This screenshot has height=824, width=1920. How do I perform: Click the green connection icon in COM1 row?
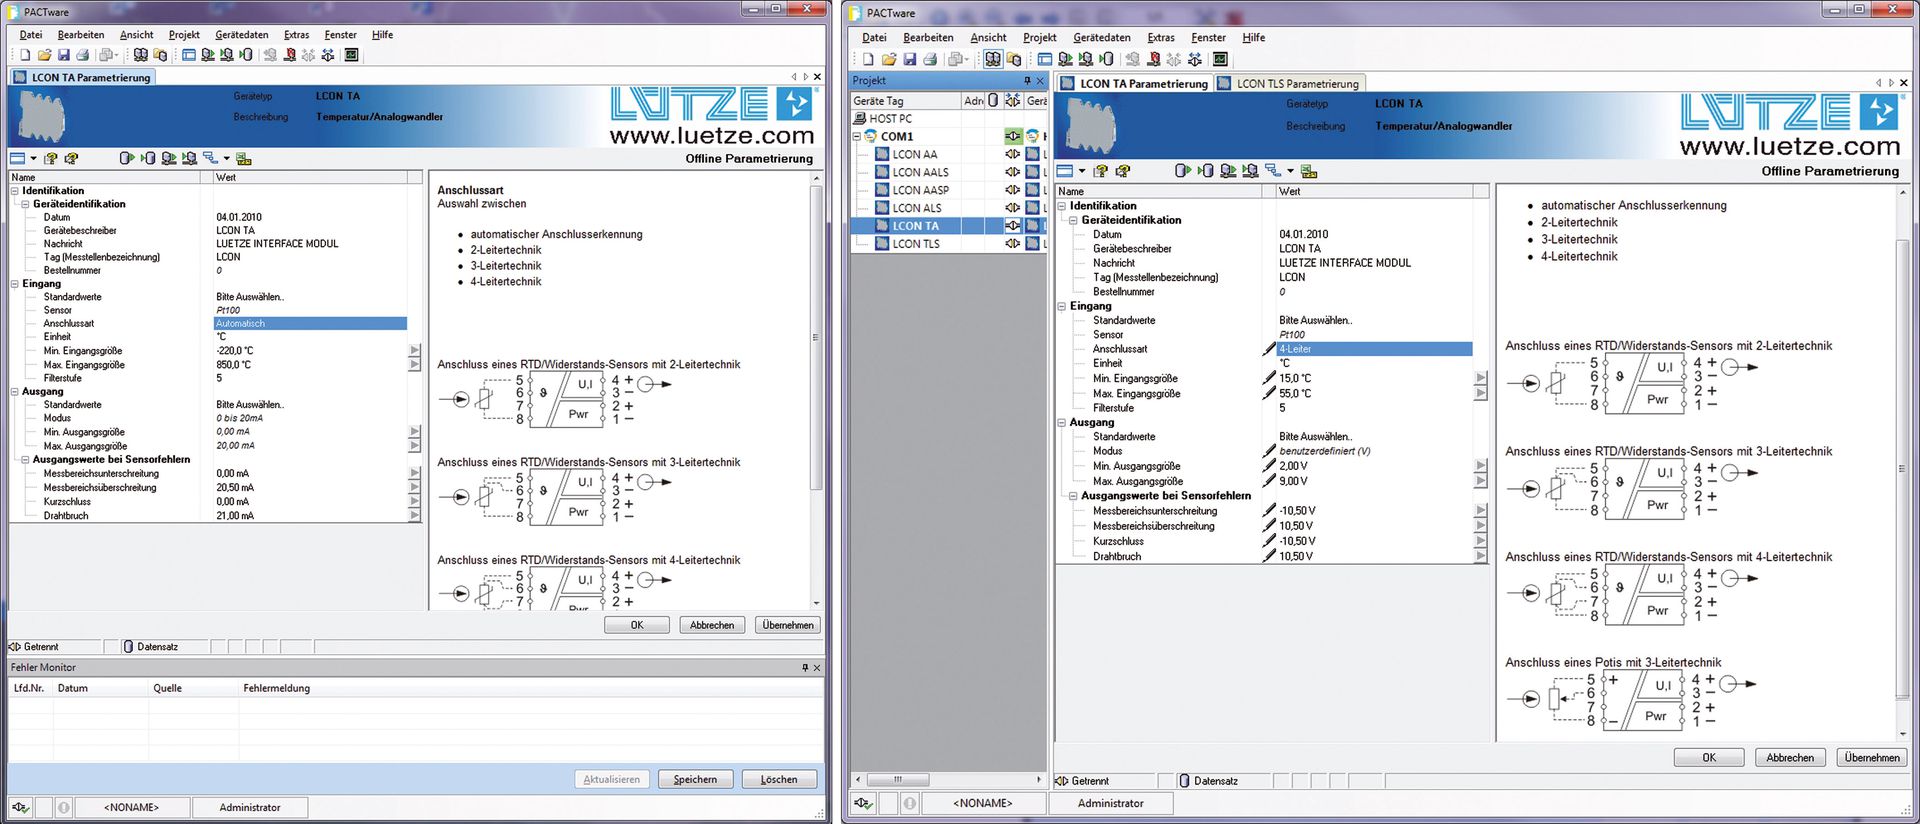tap(1012, 136)
